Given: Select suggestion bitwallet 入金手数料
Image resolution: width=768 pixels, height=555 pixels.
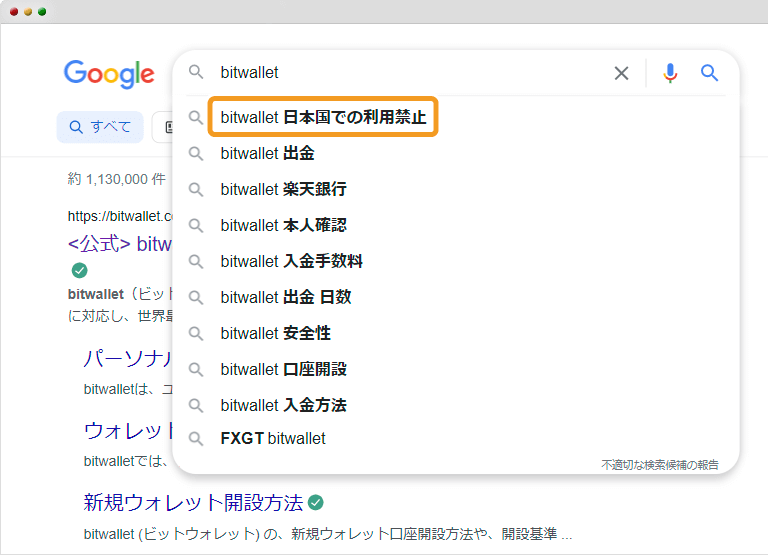Looking at the screenshot, I should click(291, 261).
